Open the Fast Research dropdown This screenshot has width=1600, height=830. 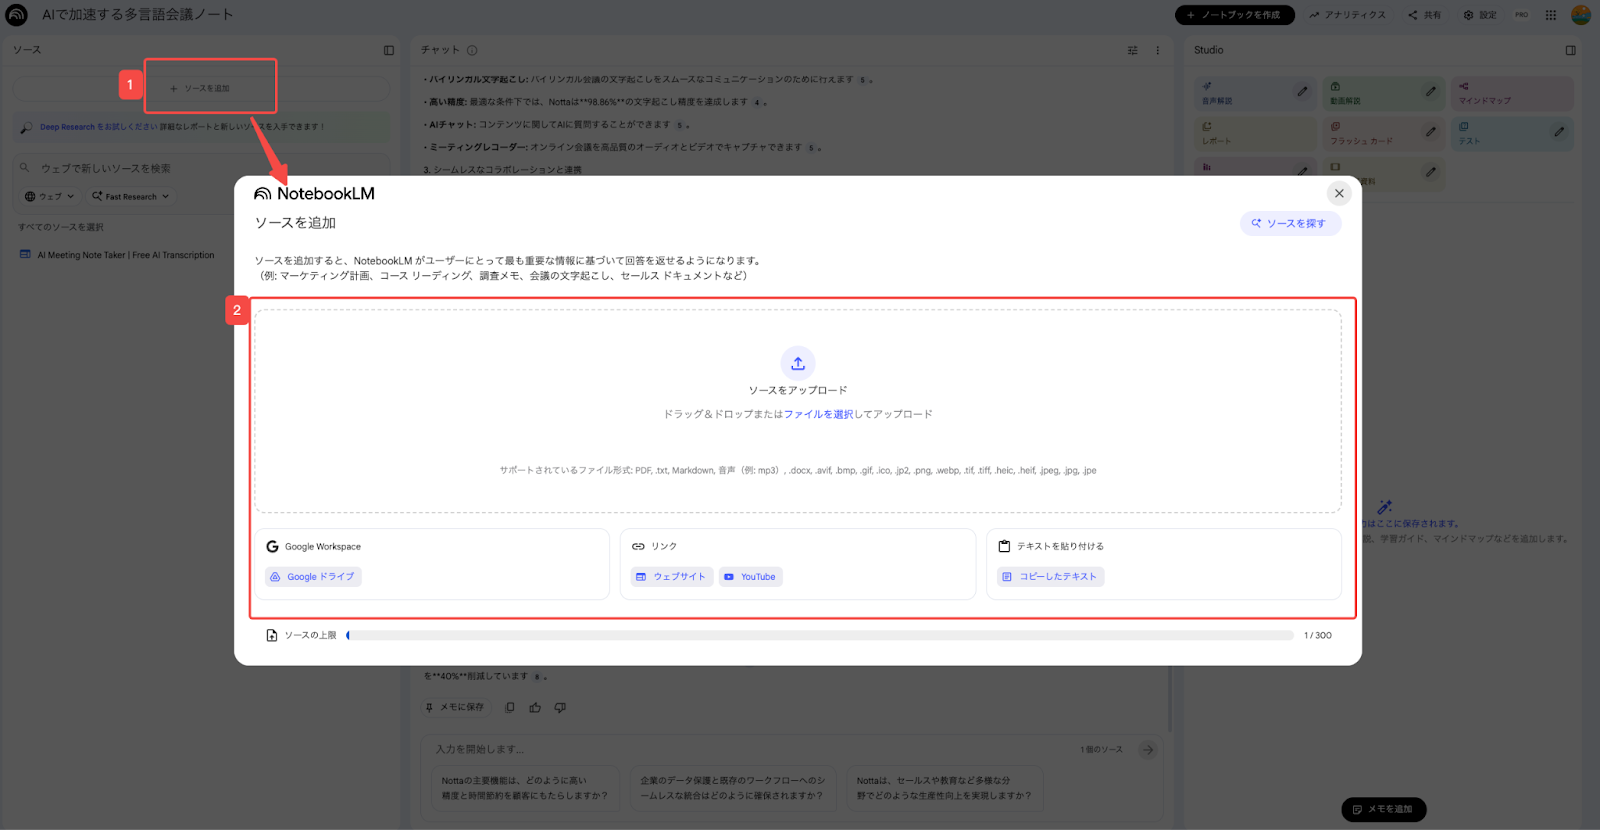[x=131, y=196]
